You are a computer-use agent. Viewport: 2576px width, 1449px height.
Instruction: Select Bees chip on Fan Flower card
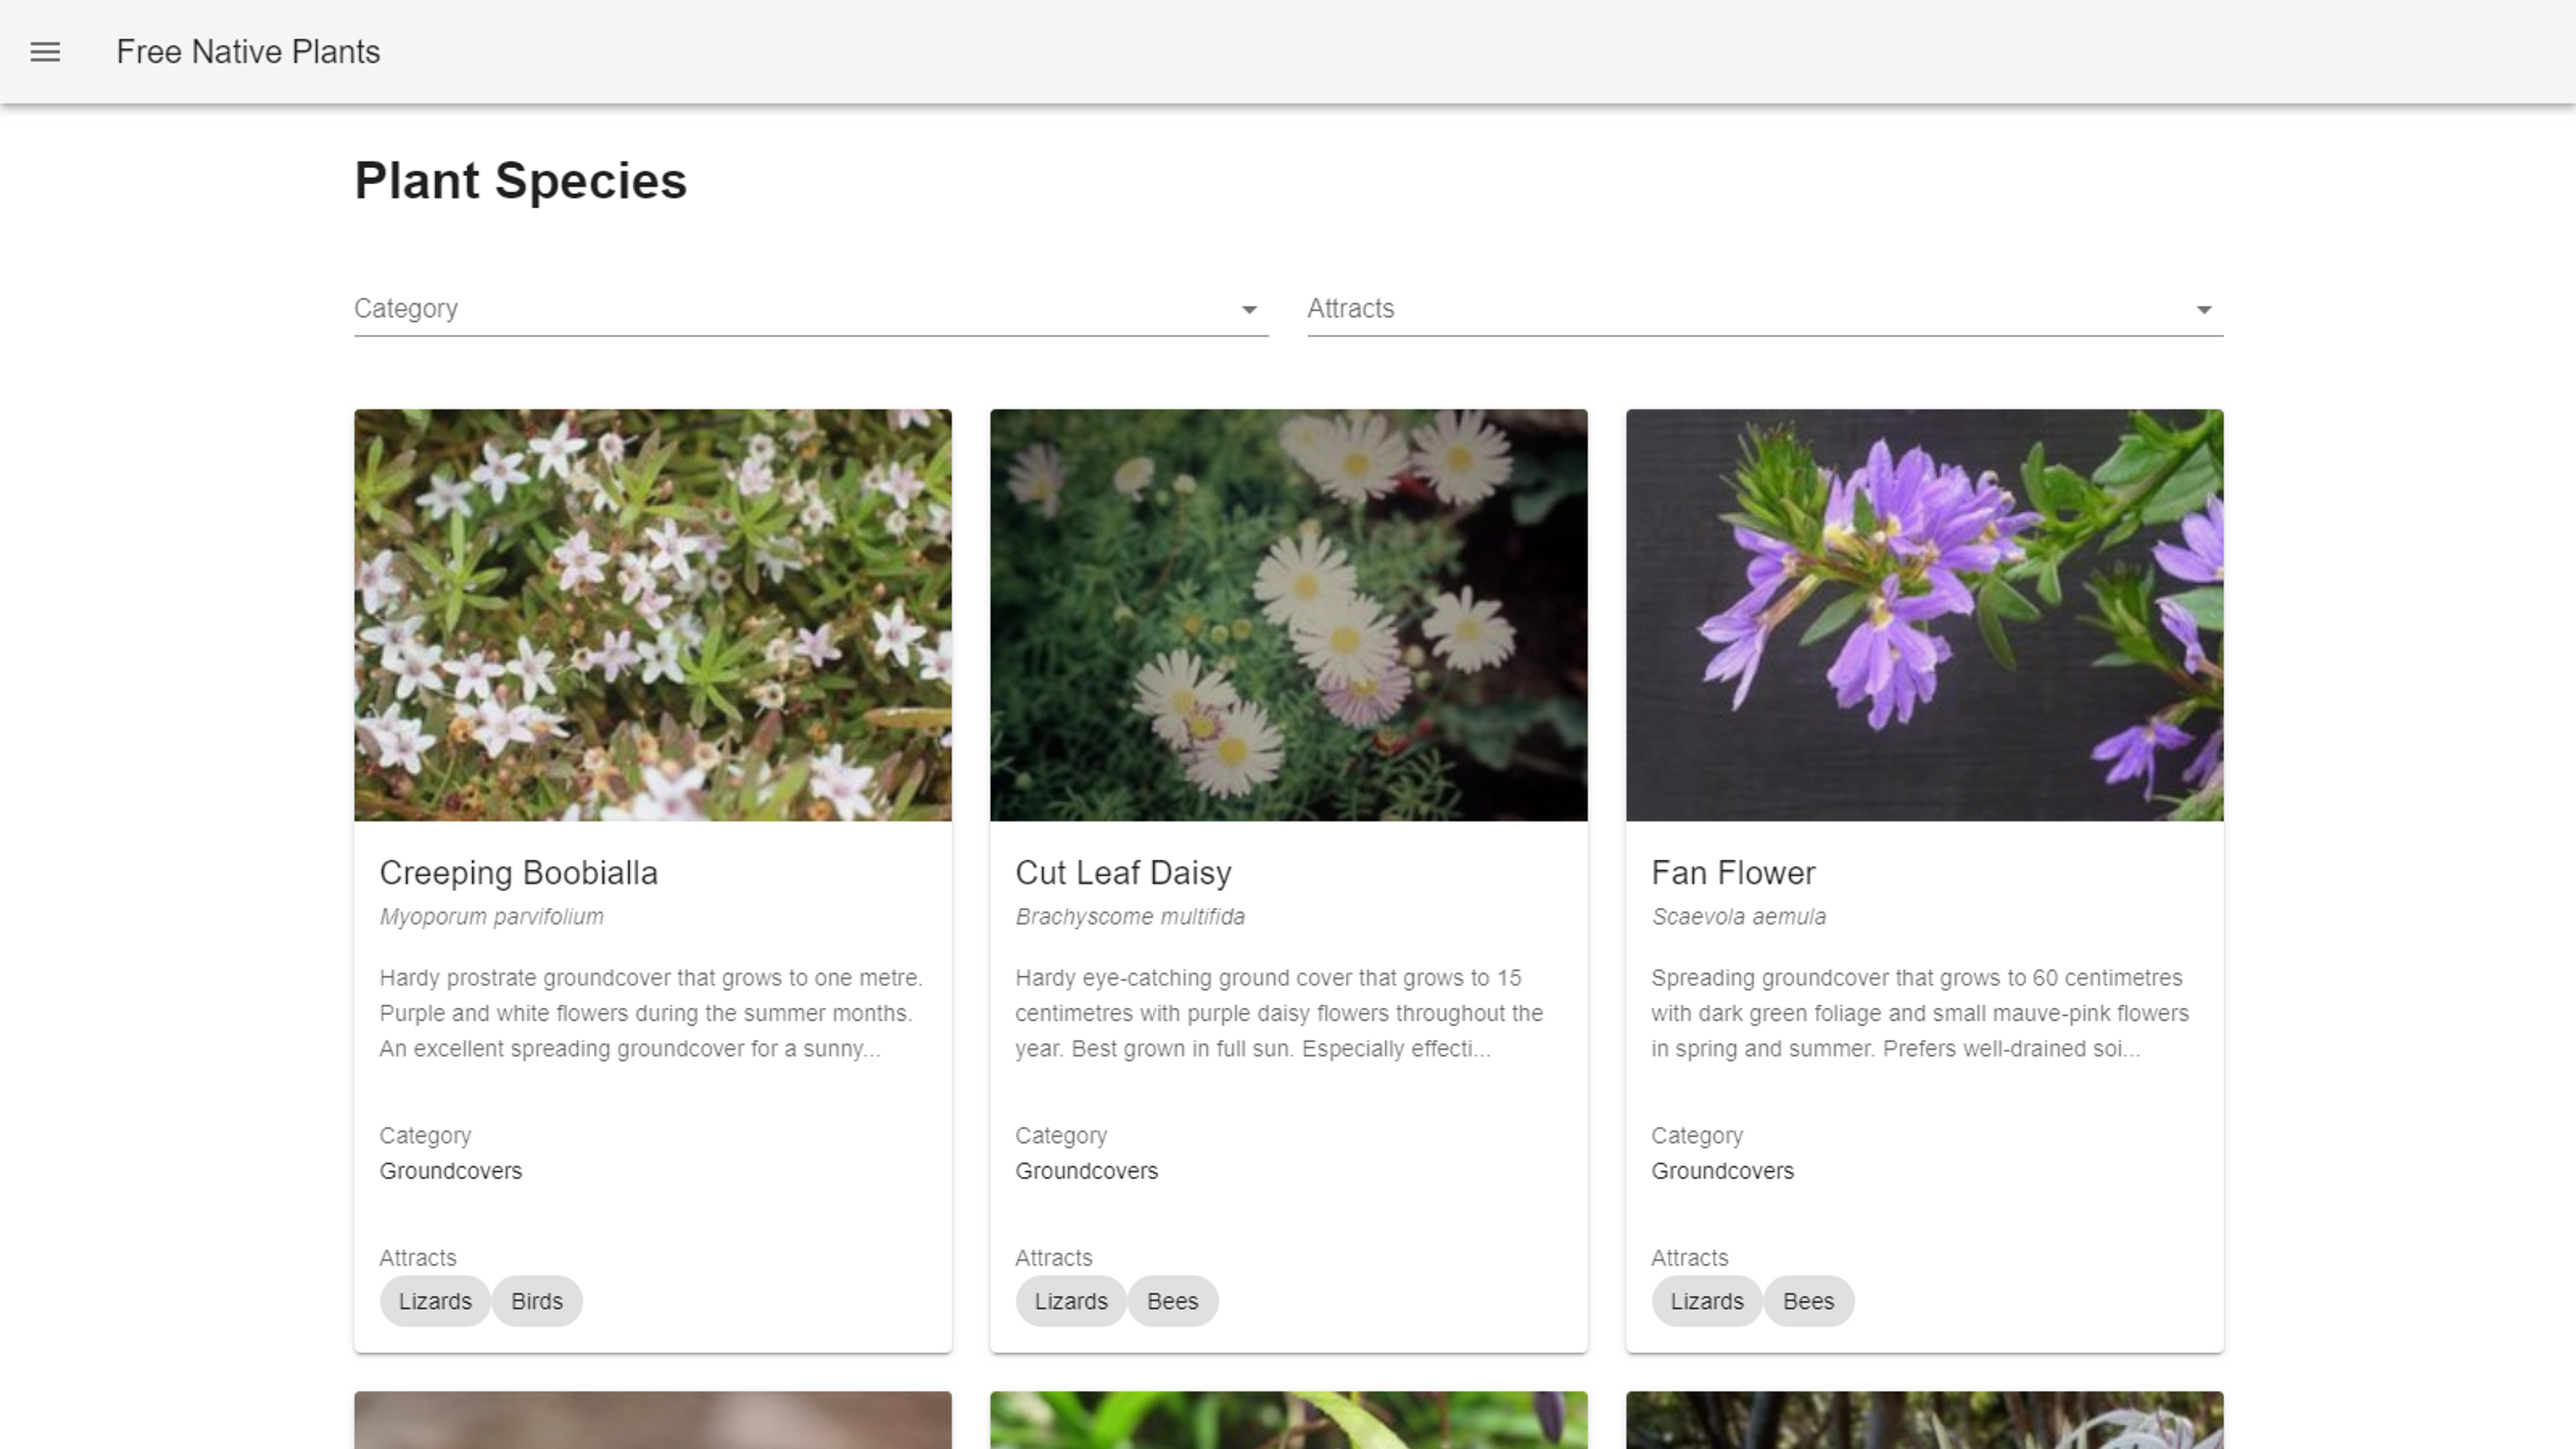coord(1808,1301)
